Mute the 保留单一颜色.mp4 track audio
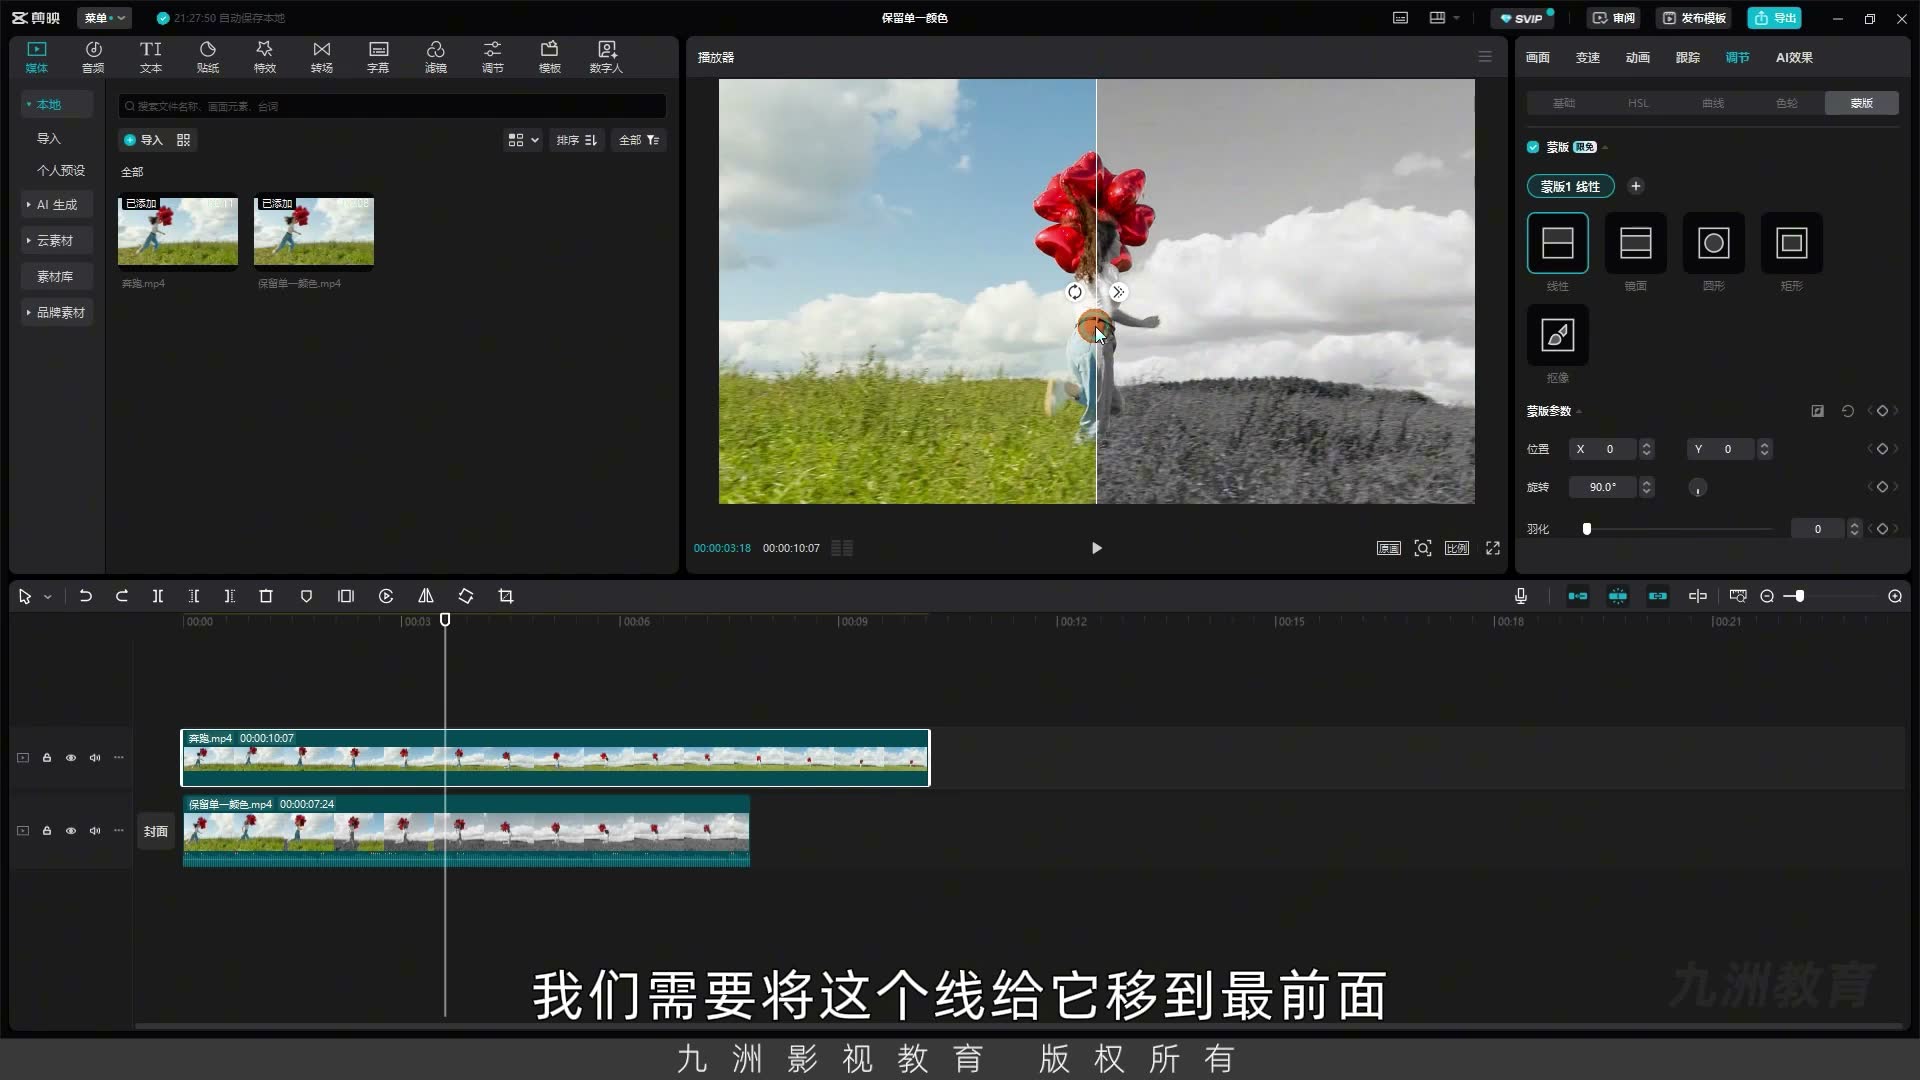Image resolution: width=1920 pixels, height=1080 pixels. pos(95,831)
